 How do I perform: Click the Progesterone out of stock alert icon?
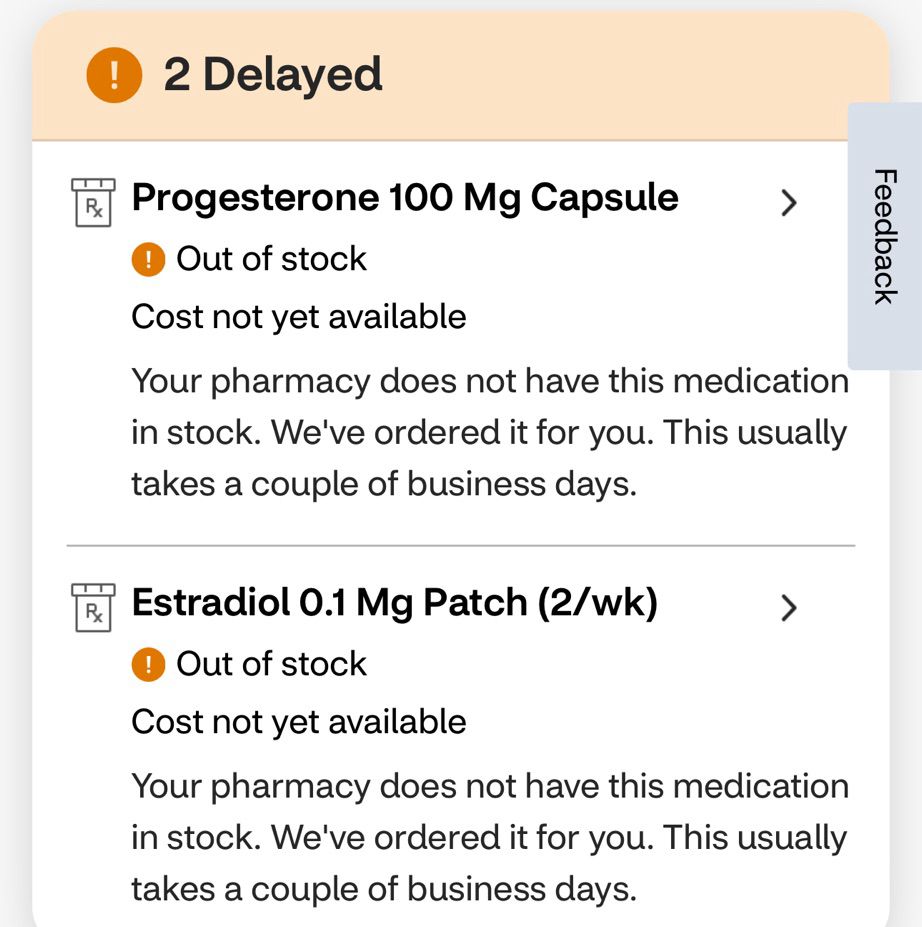148,259
